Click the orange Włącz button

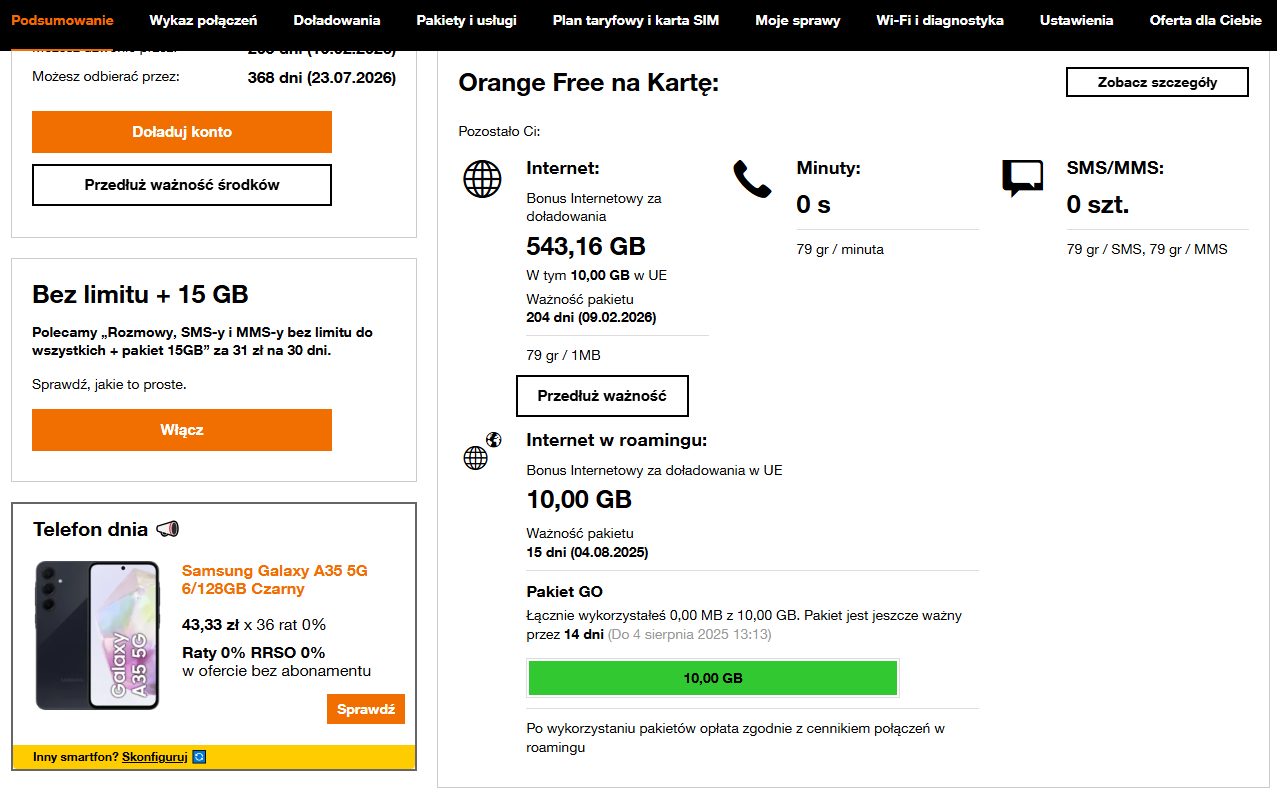(x=182, y=430)
